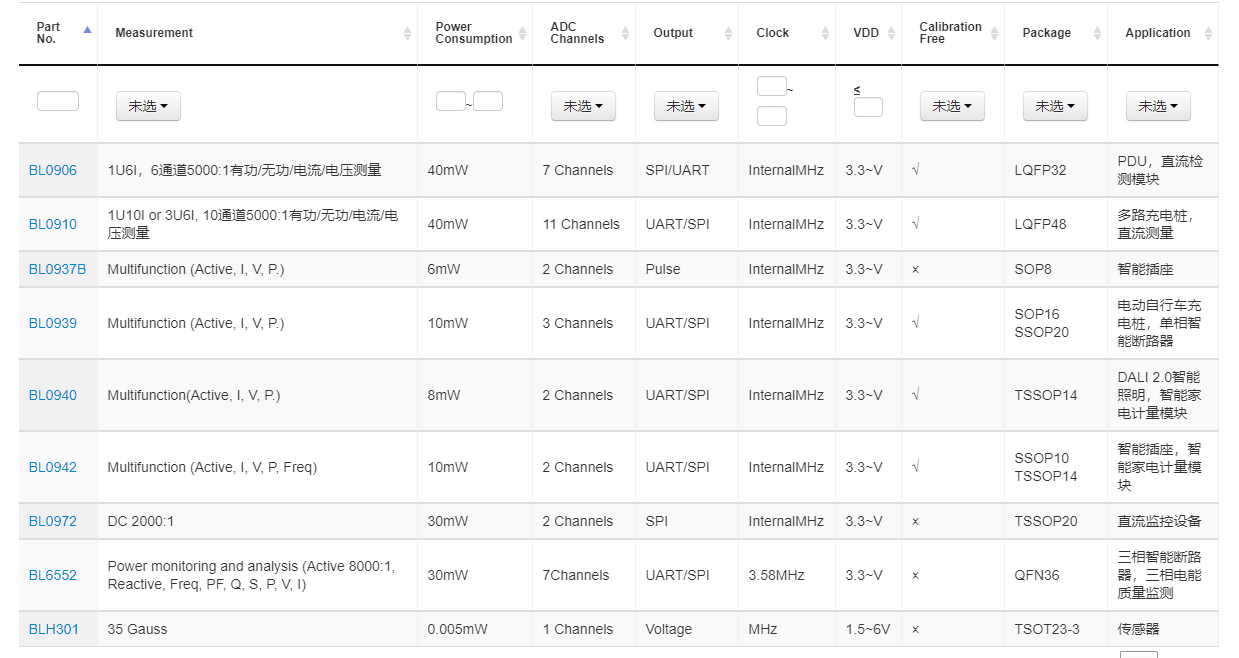The height and width of the screenshot is (658, 1239).
Task: View the BL6552 part page
Action: (x=52, y=575)
